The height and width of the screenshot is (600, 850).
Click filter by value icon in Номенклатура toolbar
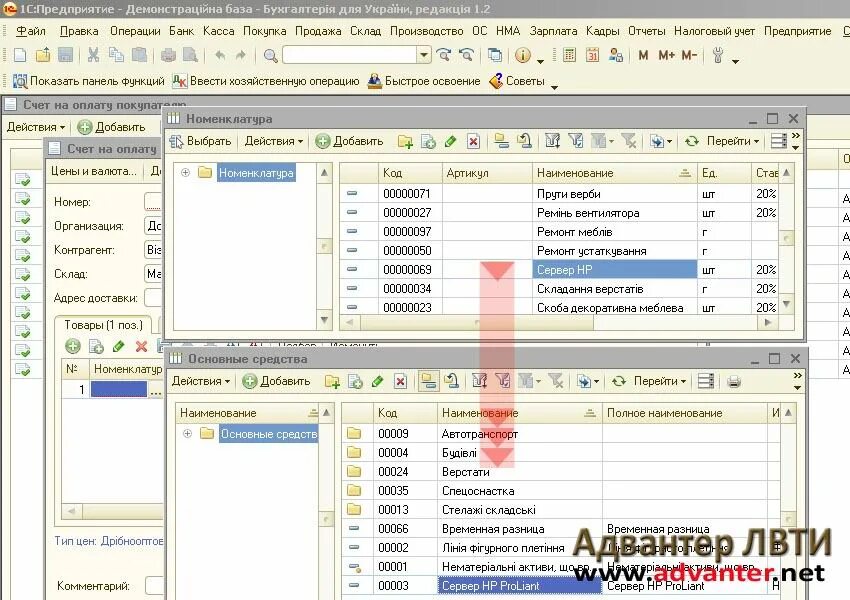(575, 141)
